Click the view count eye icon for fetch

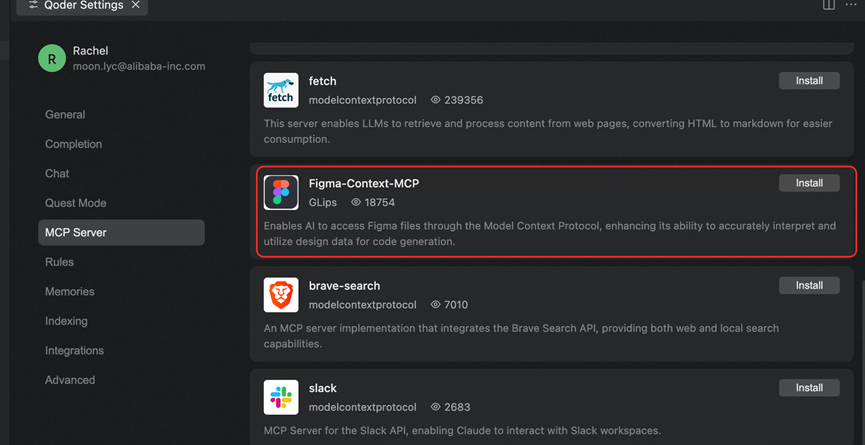436,100
